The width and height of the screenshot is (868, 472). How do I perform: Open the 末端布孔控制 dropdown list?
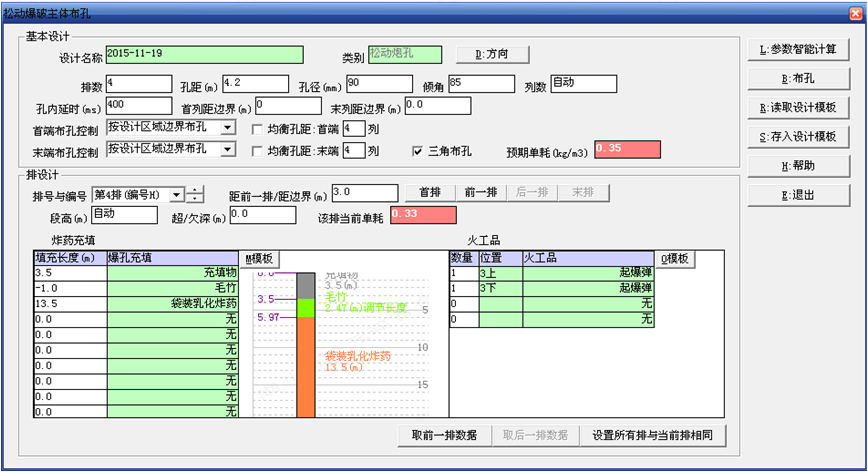227,150
